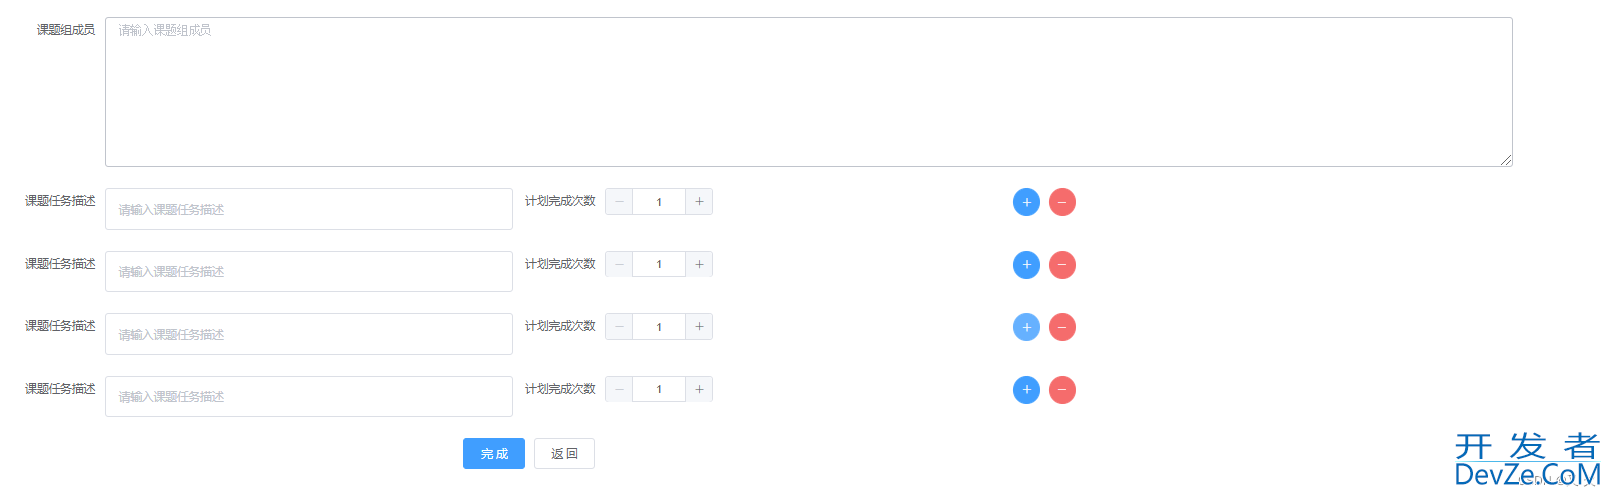Click the red minus icon in fourth task row
This screenshot has height=496, width=1611.
[1062, 390]
